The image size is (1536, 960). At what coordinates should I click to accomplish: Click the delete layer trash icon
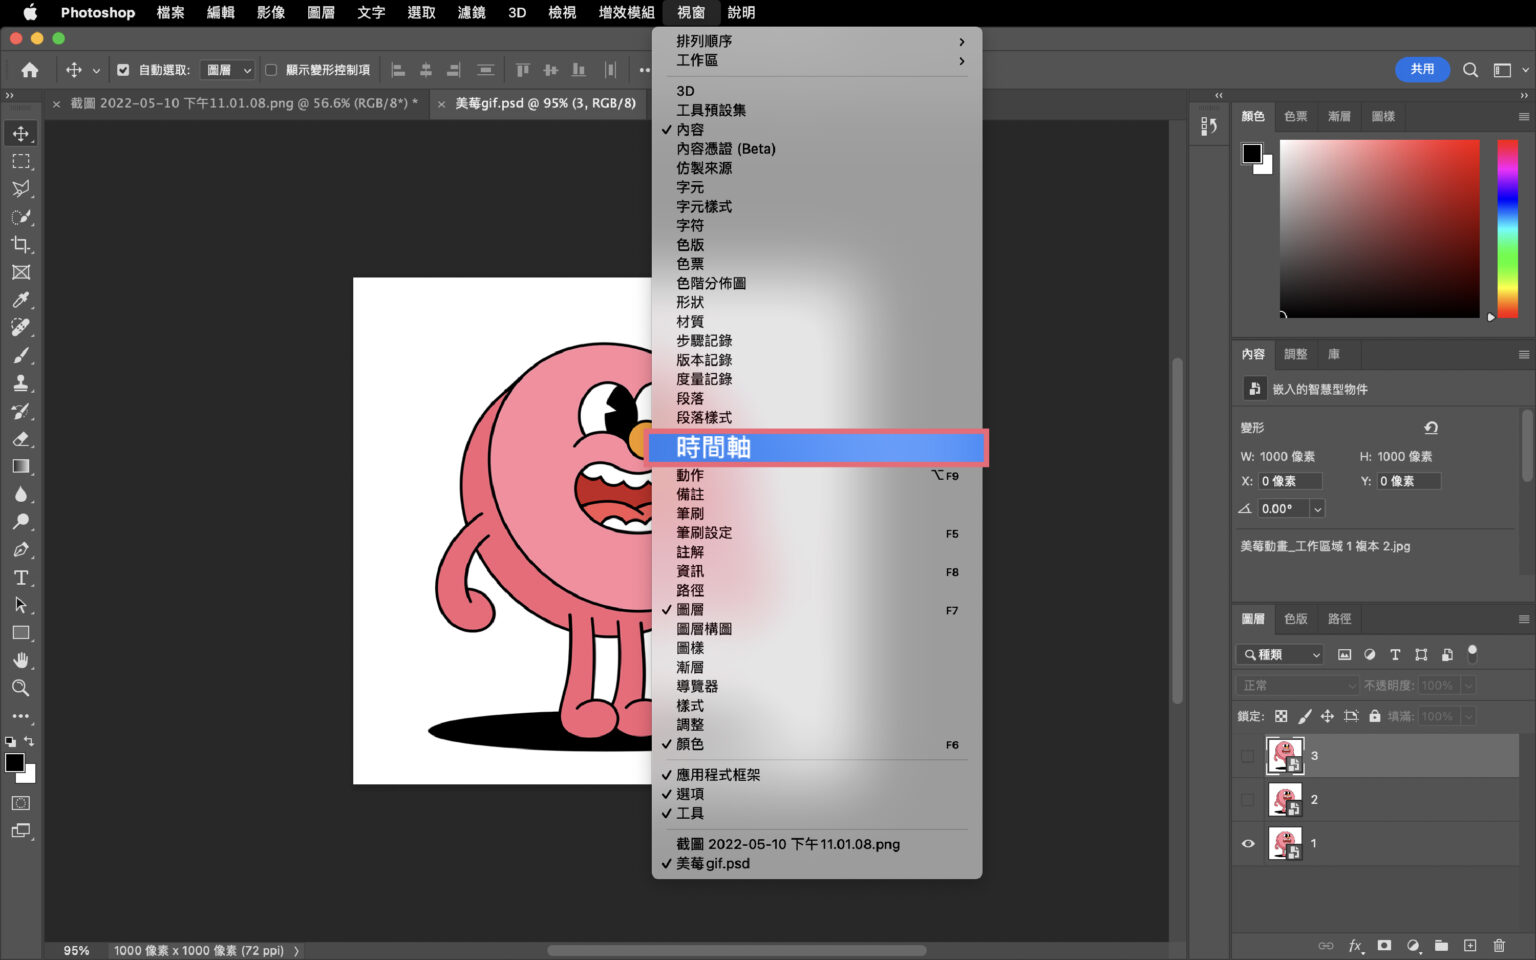point(1498,945)
